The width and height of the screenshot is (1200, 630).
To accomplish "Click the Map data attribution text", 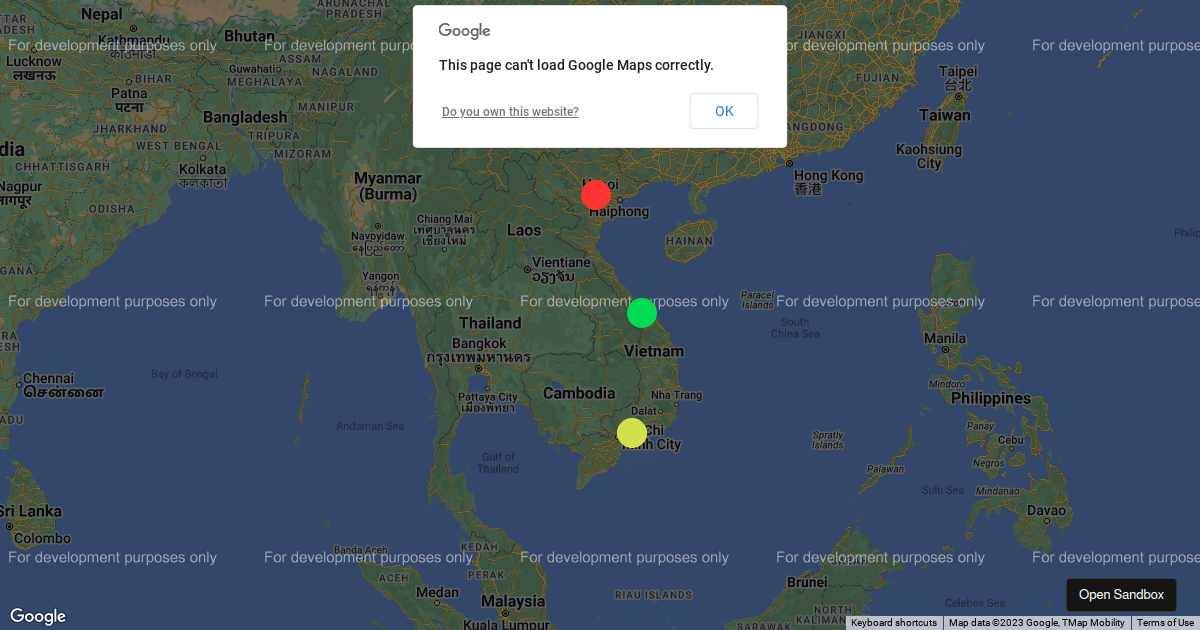I will (x=1037, y=622).
